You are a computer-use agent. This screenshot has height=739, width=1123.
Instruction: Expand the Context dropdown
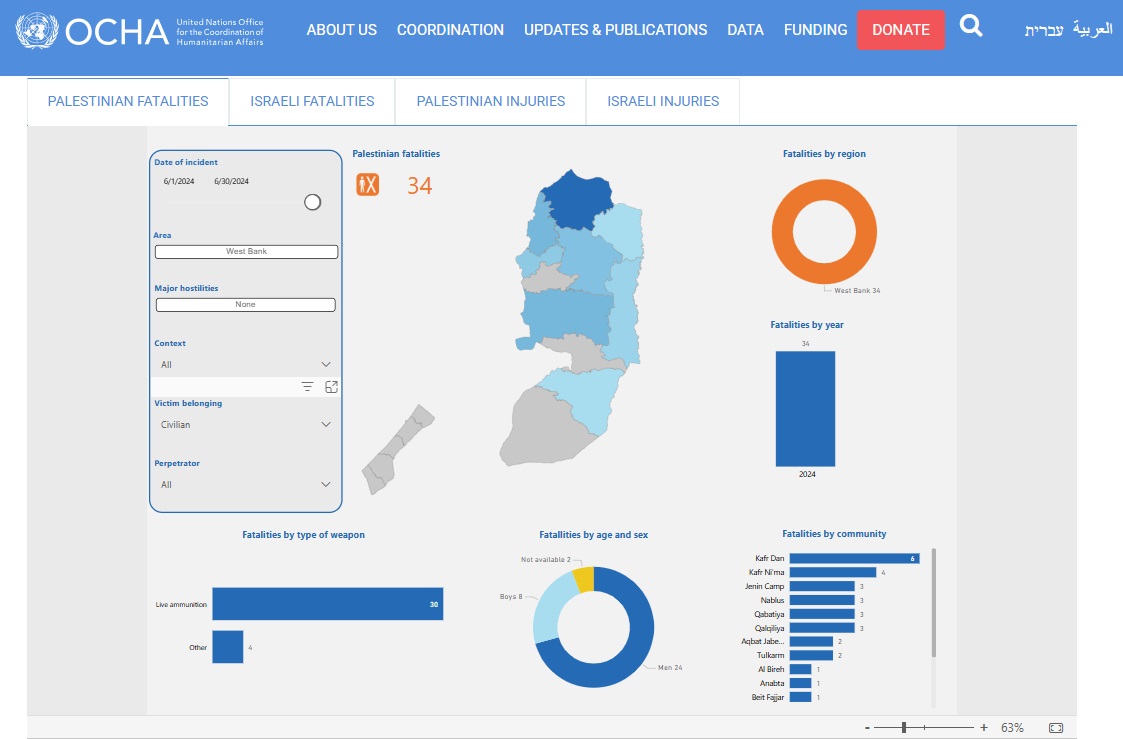click(x=245, y=365)
